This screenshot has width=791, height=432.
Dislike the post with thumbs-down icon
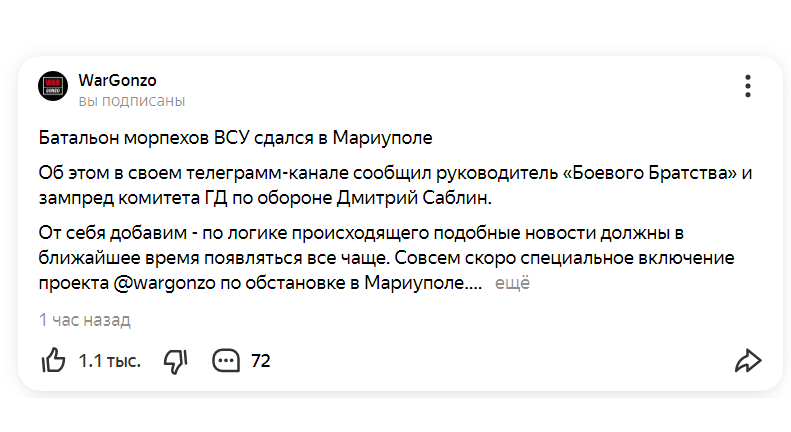pos(176,361)
